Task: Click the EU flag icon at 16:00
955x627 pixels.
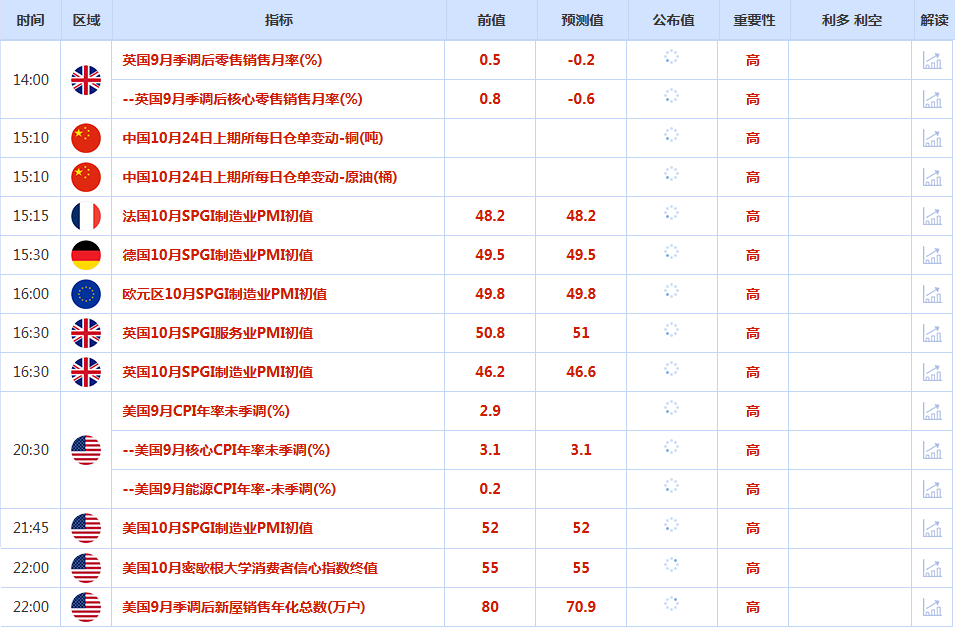Action: (86, 294)
